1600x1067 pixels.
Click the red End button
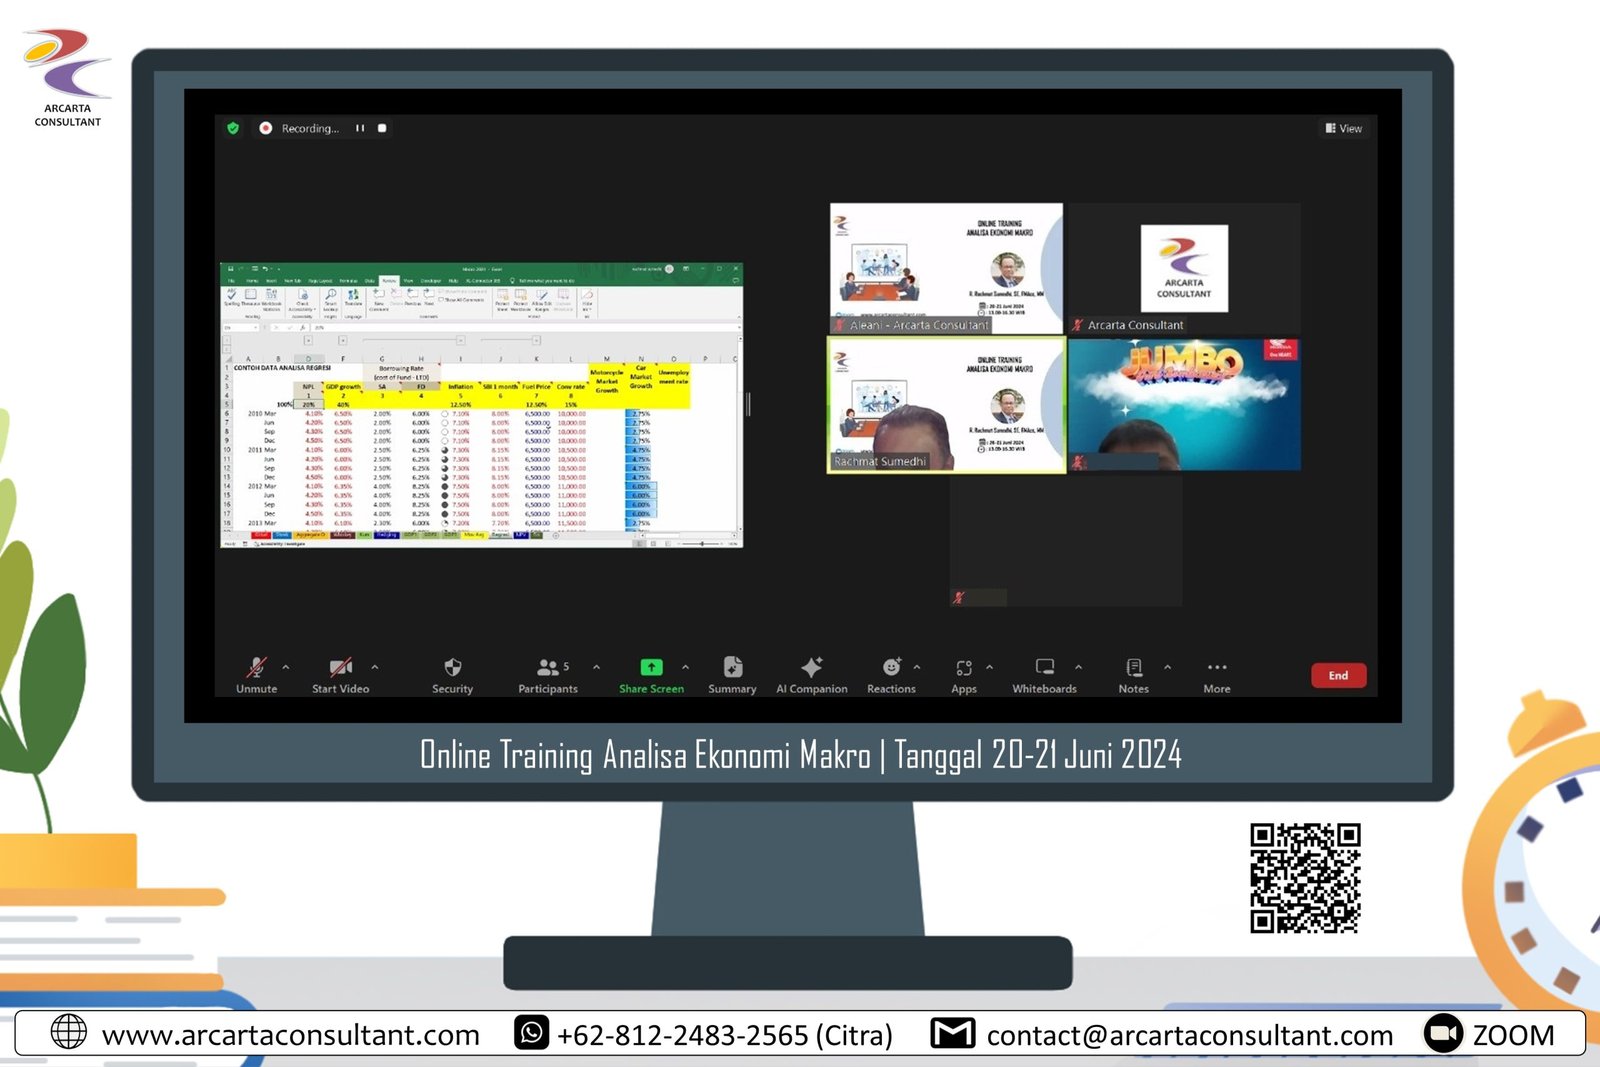[x=1338, y=675]
